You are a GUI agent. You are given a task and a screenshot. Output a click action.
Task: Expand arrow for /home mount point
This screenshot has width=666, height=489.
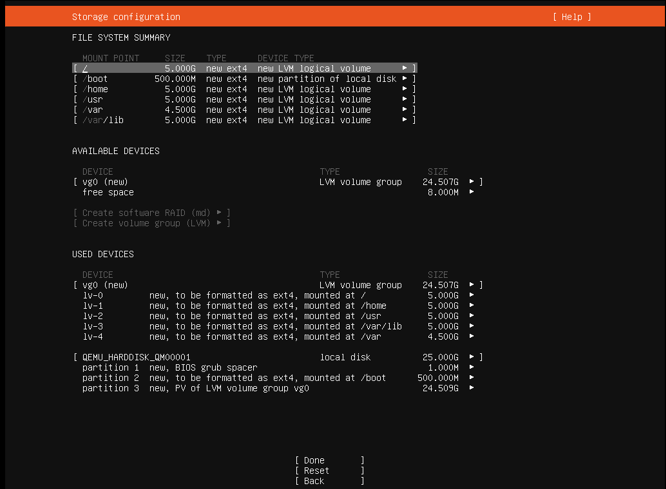coord(405,89)
